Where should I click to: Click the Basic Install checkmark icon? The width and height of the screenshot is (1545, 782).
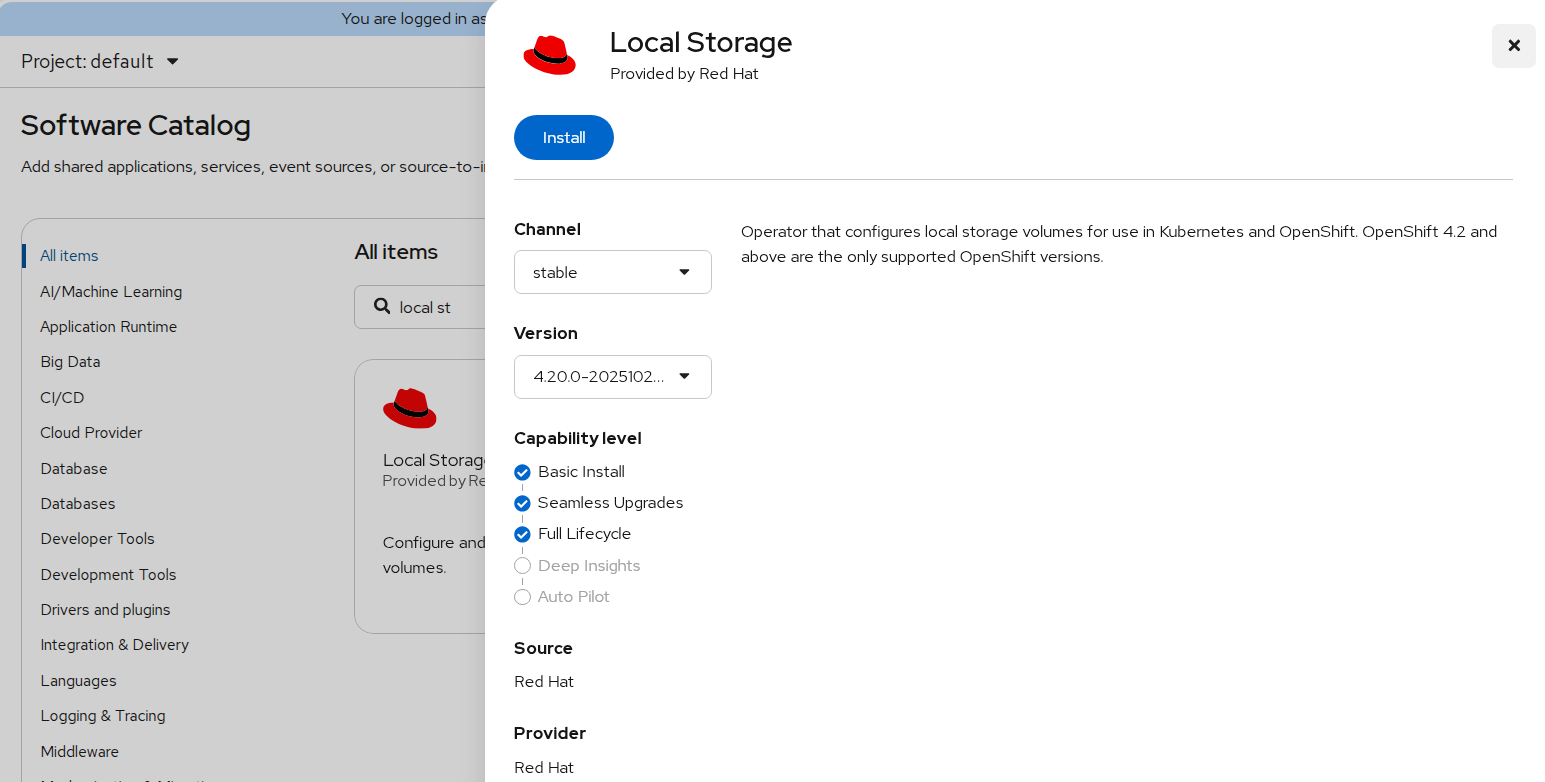(x=522, y=472)
